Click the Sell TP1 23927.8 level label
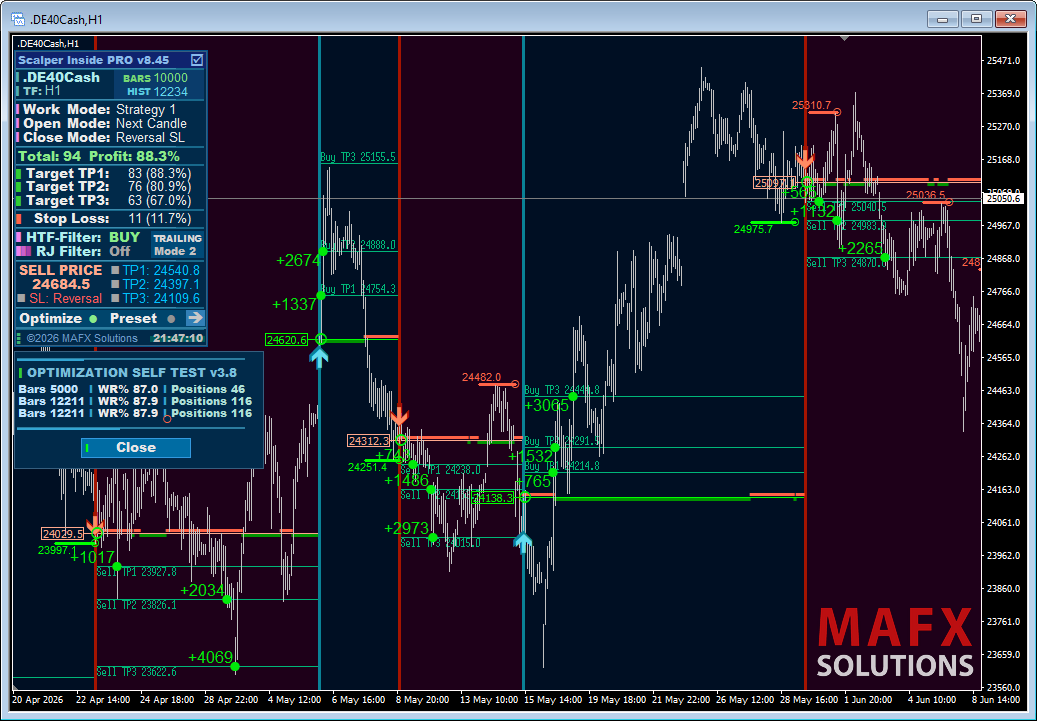This screenshot has width=1037, height=721. tap(137, 572)
